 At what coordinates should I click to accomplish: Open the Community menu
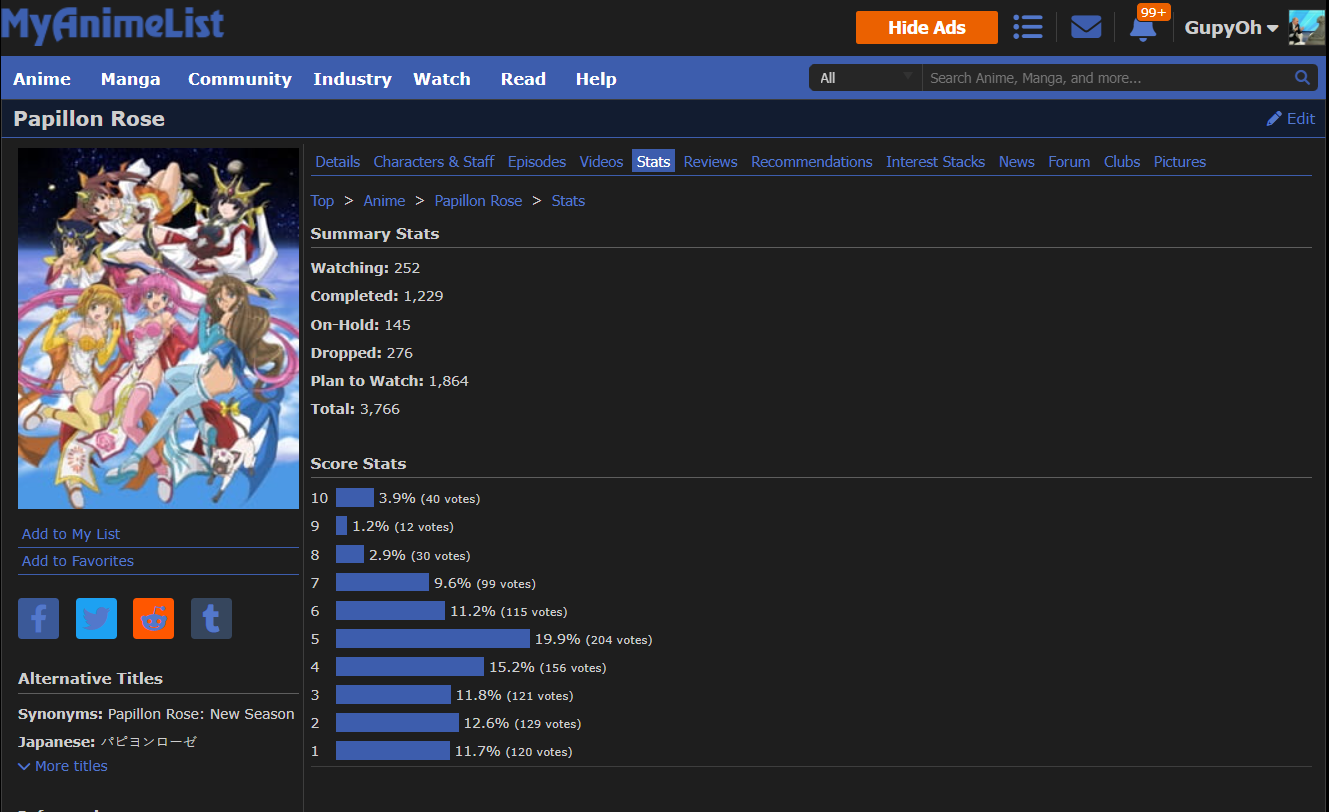[239, 79]
